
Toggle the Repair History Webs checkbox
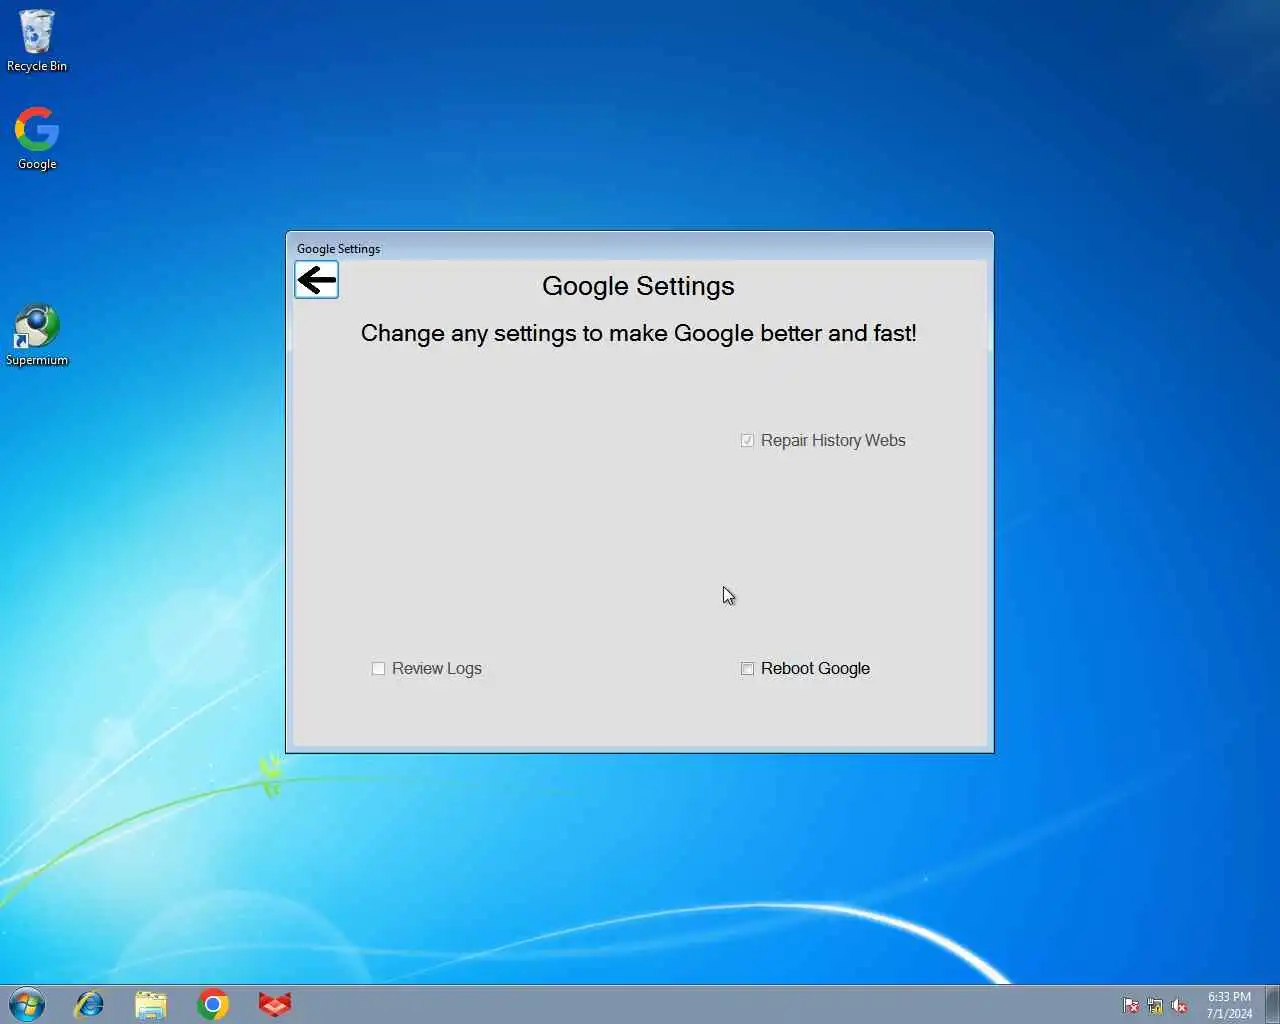(747, 440)
